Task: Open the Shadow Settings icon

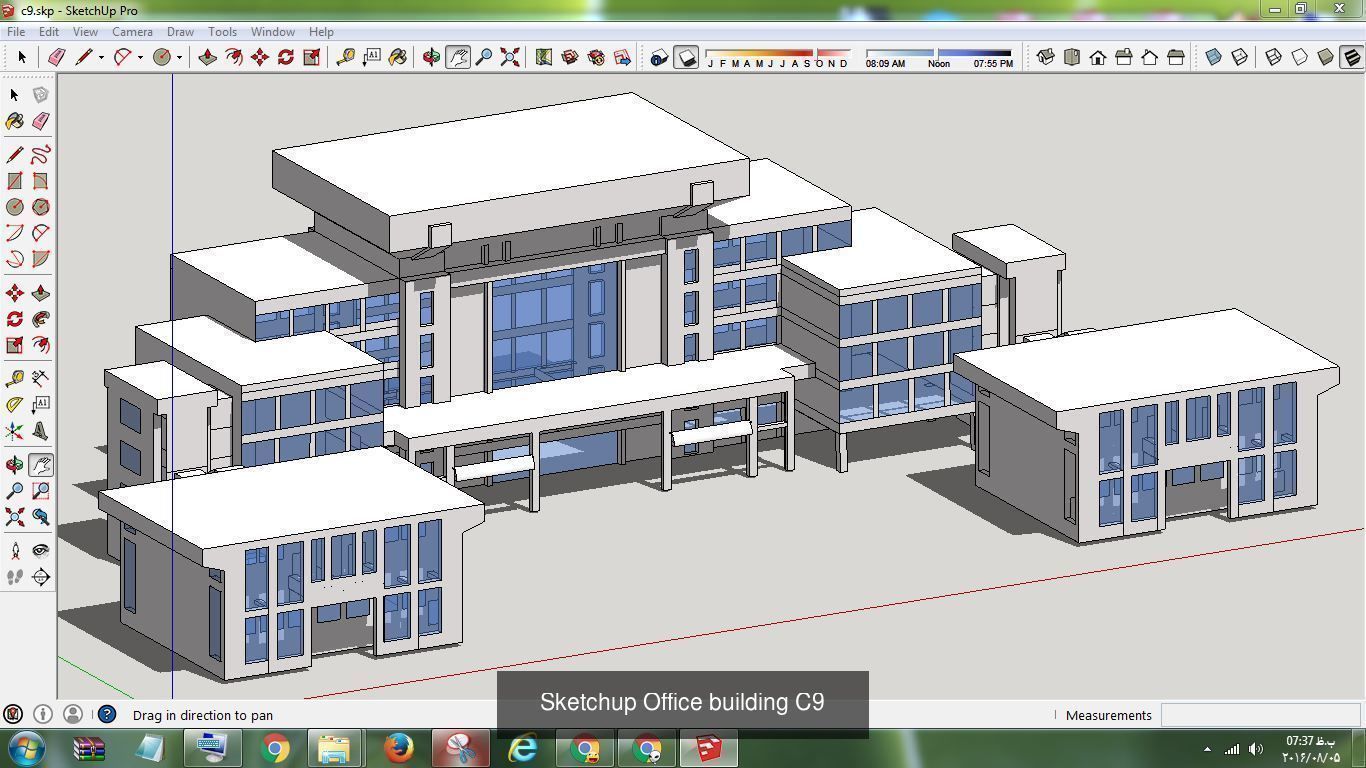Action: pos(658,57)
